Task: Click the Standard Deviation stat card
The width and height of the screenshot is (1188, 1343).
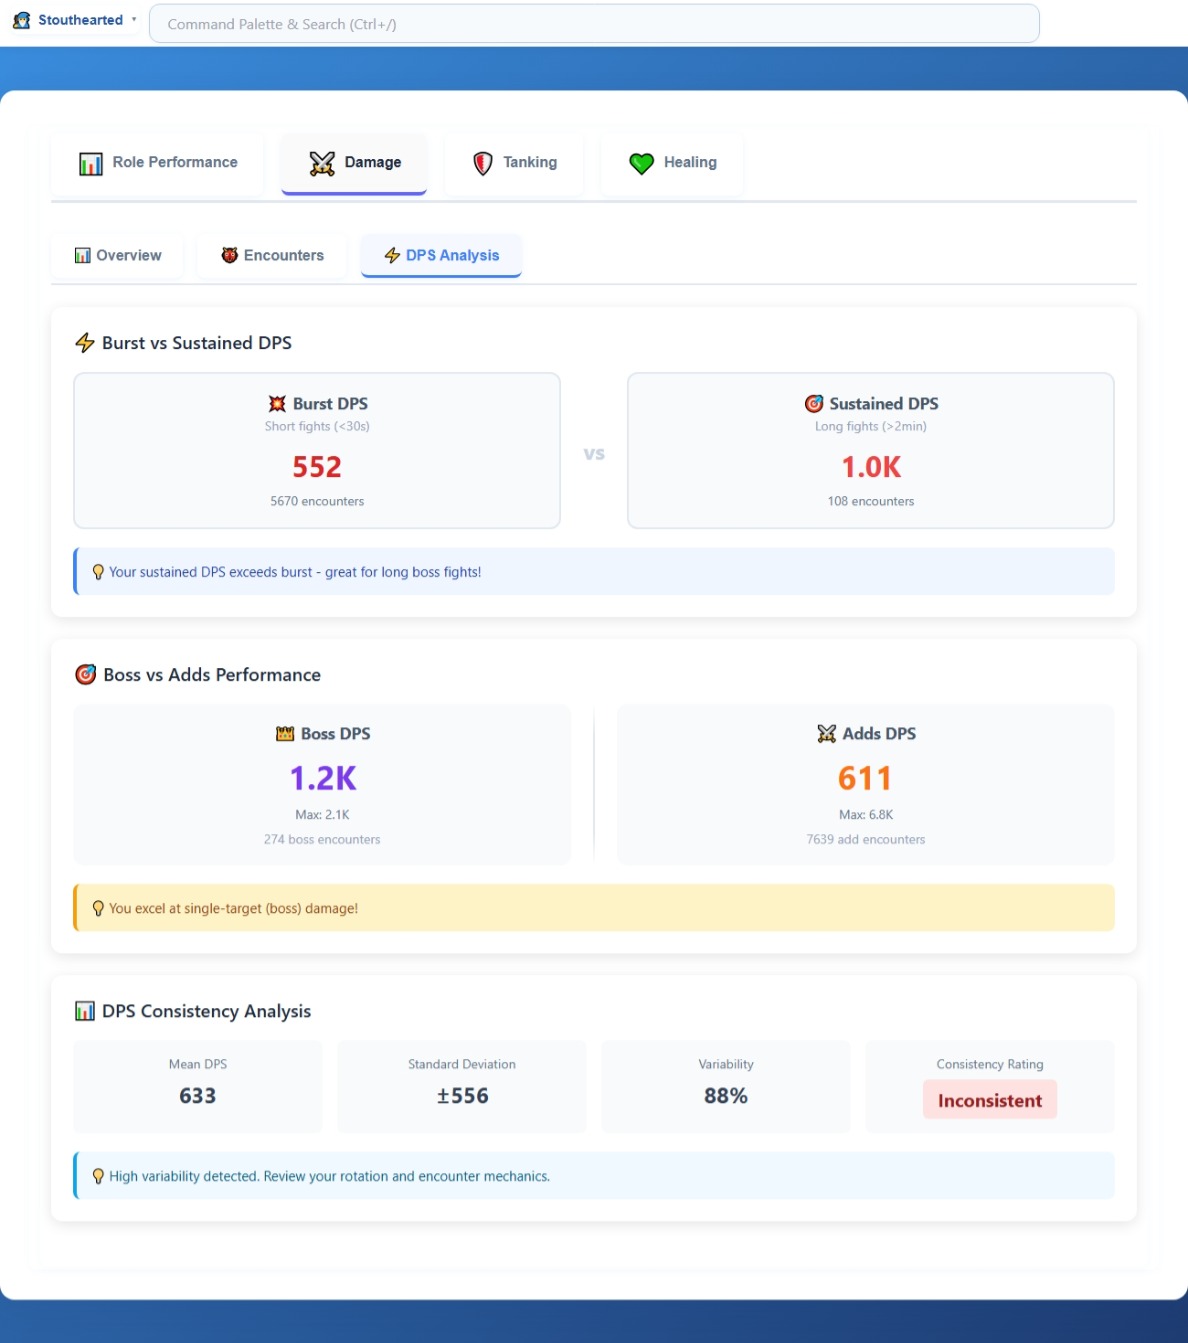Action: (x=461, y=1086)
